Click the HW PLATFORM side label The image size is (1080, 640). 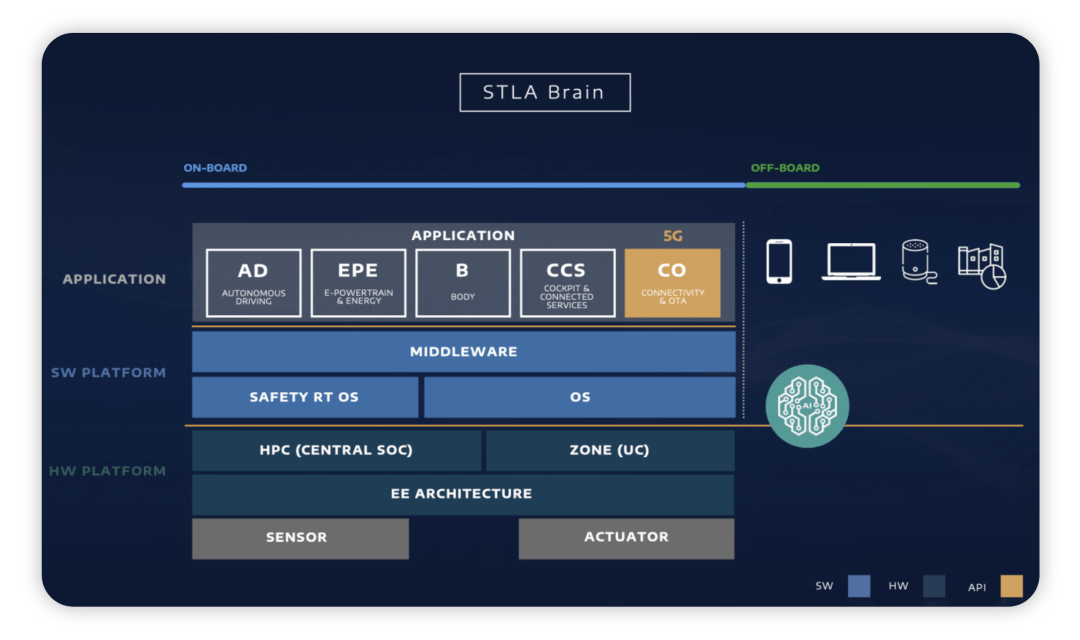click(107, 471)
